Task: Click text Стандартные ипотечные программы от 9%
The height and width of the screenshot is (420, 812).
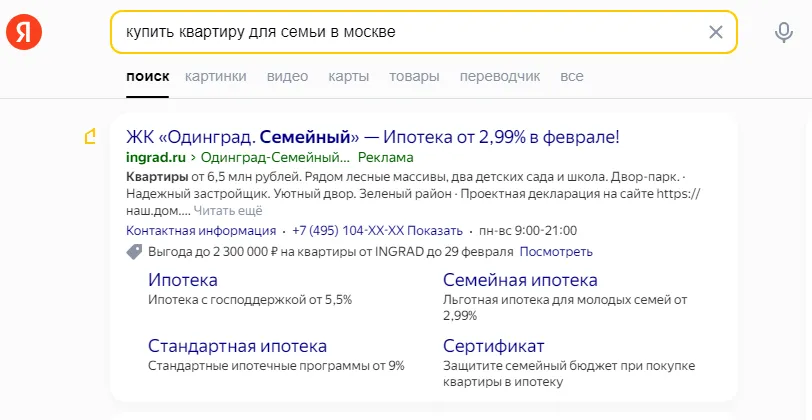Action: pyautogui.click(x=276, y=366)
